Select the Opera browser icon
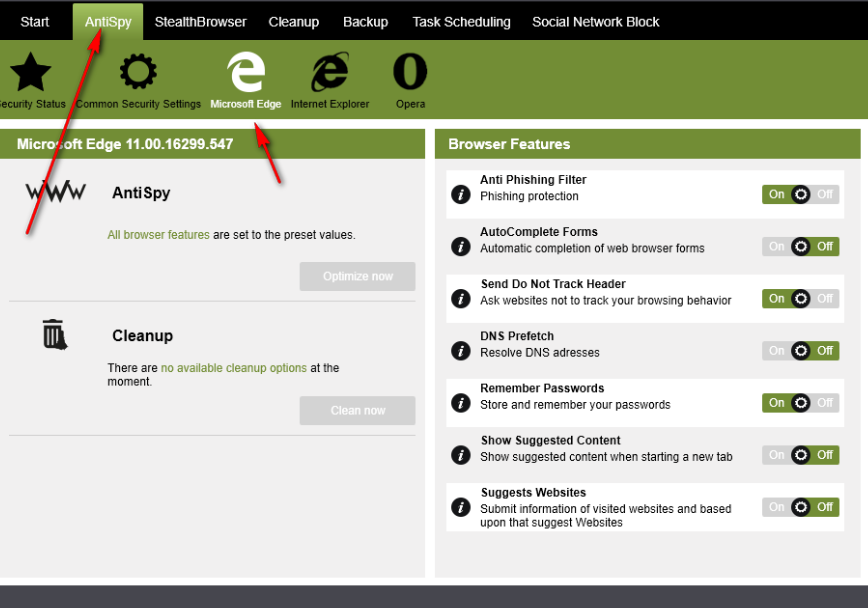This screenshot has width=868, height=608. pyautogui.click(x=410, y=71)
